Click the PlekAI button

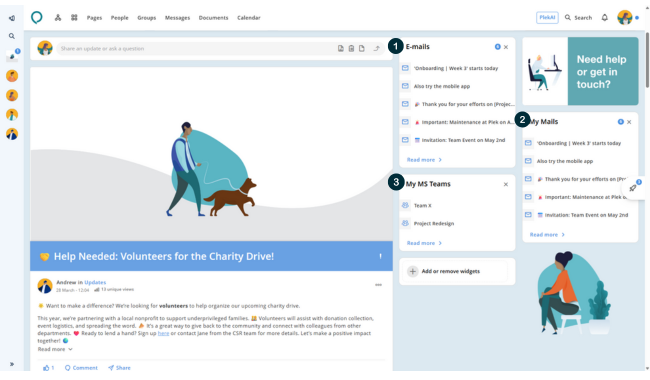[547, 17]
